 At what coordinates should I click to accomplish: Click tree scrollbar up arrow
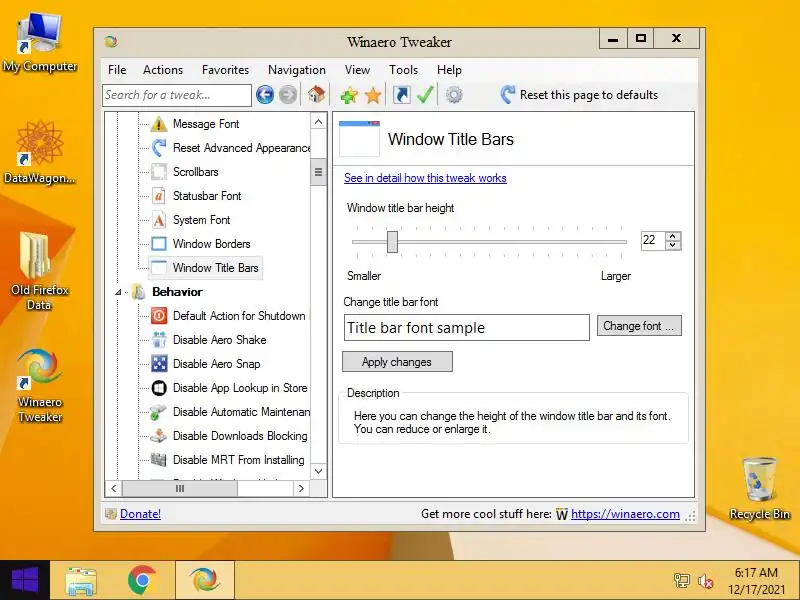tap(318, 122)
